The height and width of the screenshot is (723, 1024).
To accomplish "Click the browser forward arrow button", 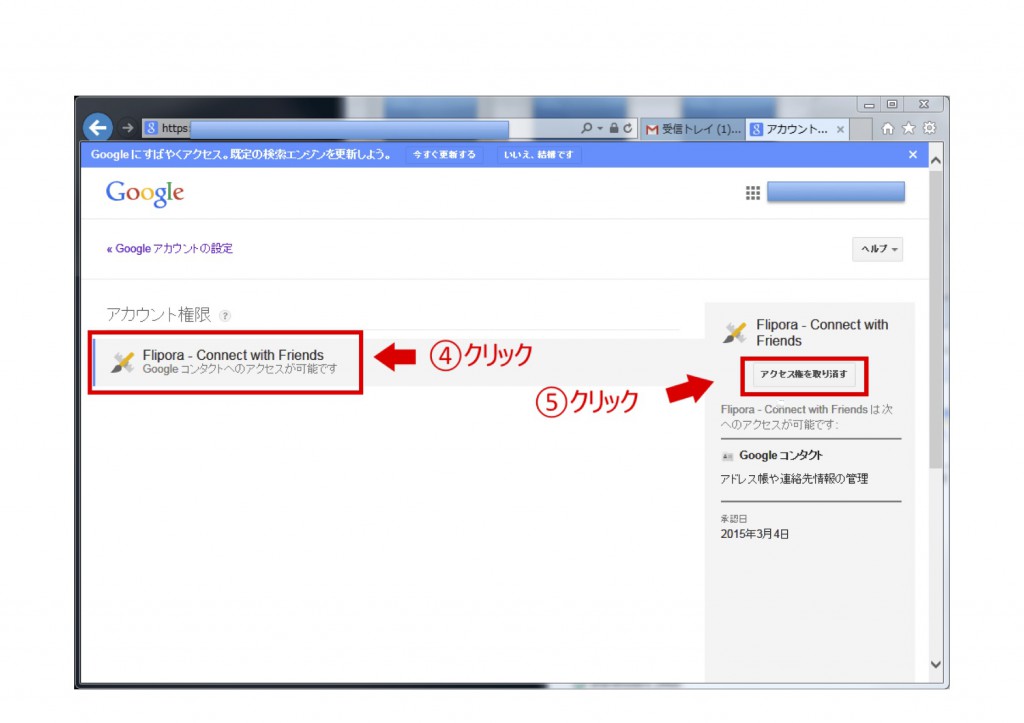I will pyautogui.click(x=128, y=128).
